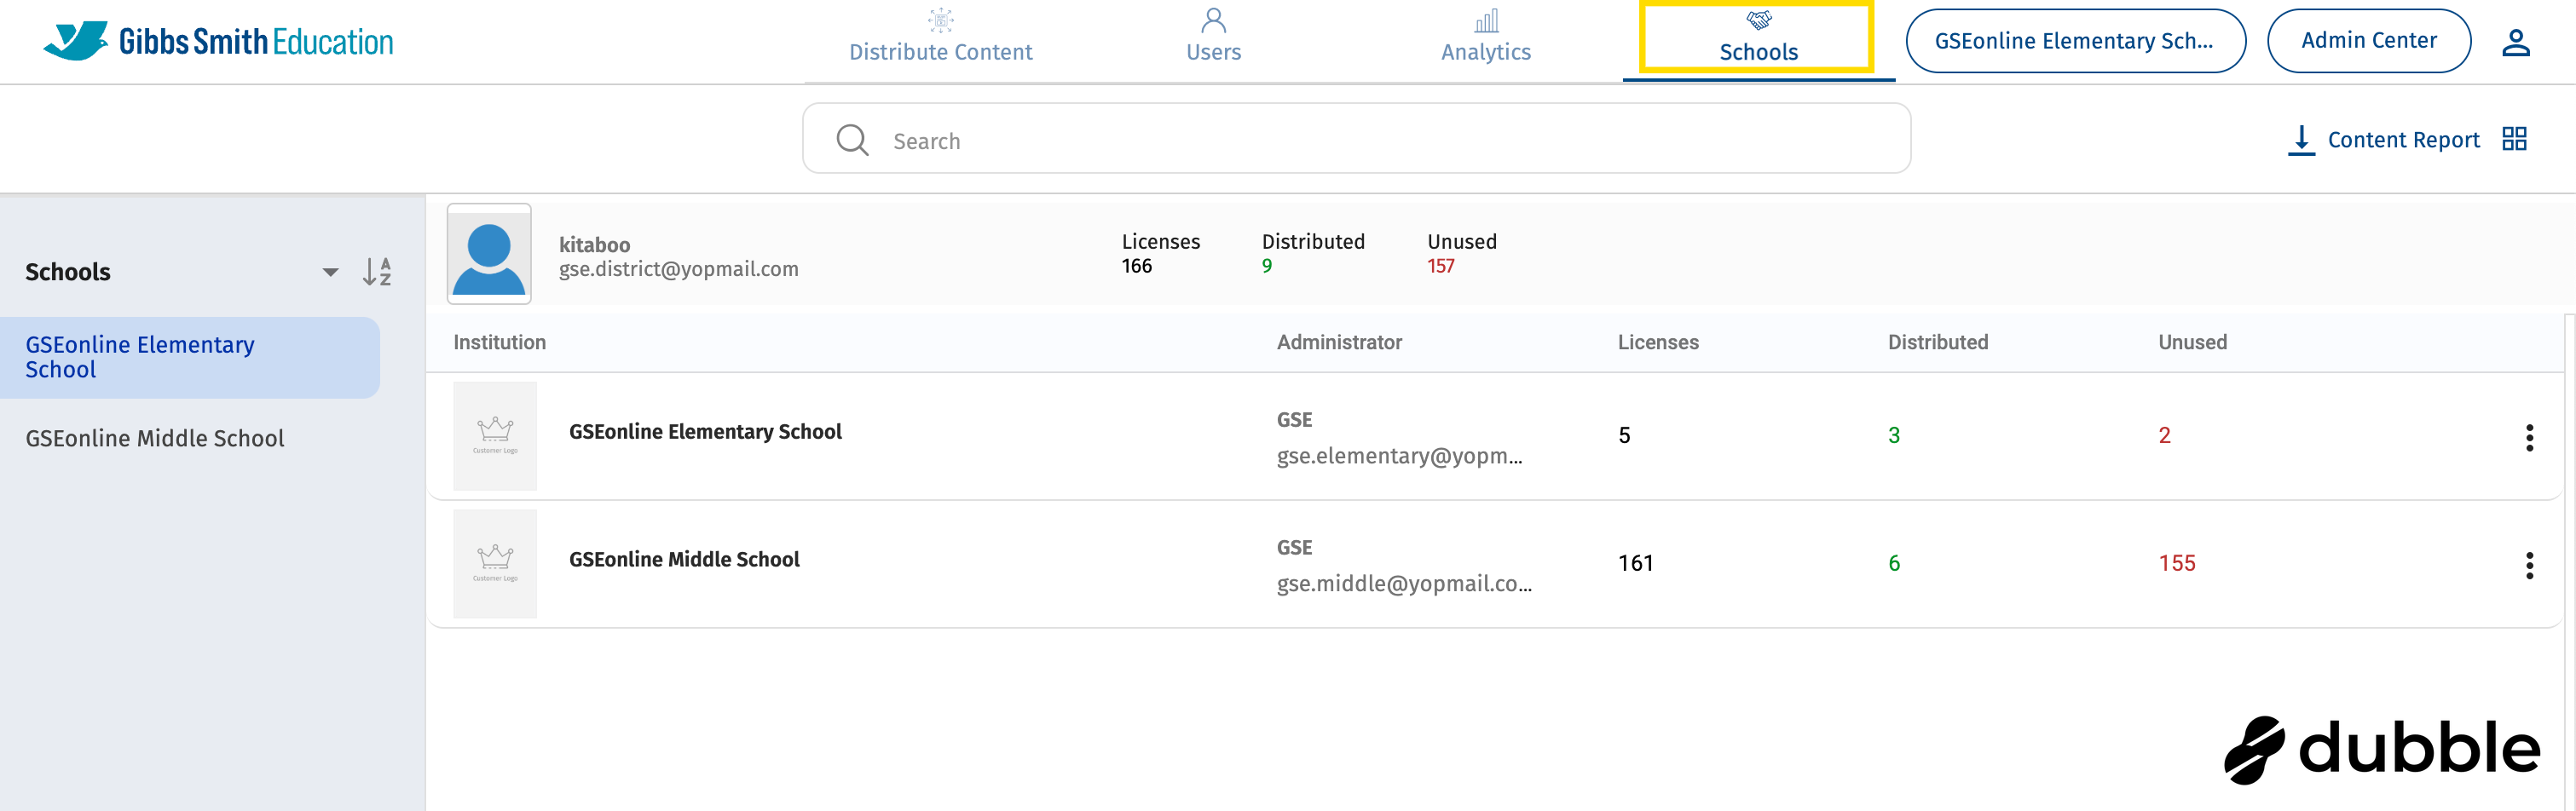
Task: Switch to grid view layout icon
Action: pyautogui.click(x=2517, y=139)
